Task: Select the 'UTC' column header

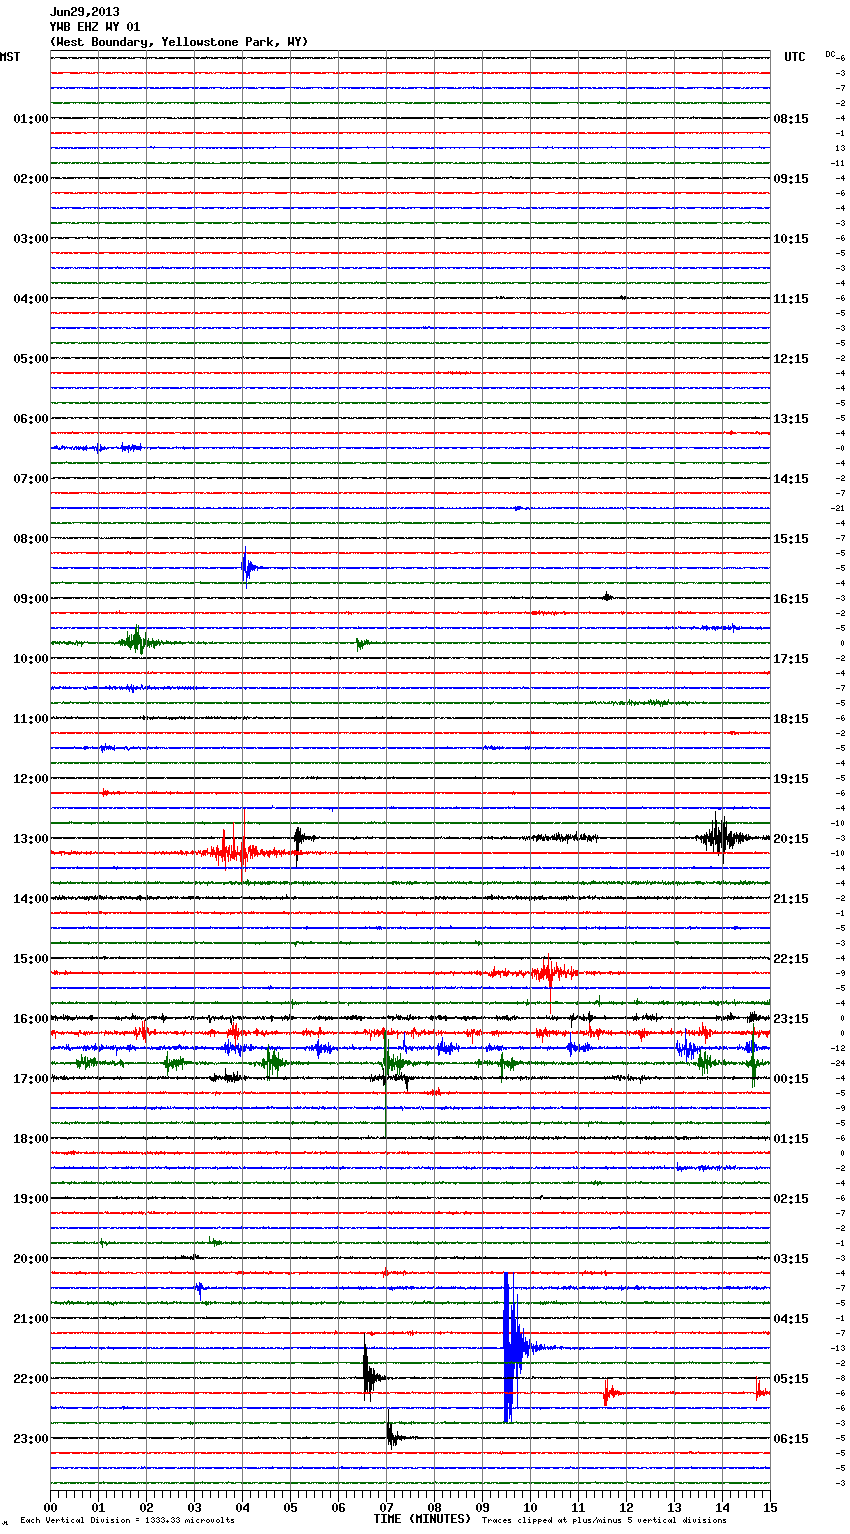Action: [794, 57]
